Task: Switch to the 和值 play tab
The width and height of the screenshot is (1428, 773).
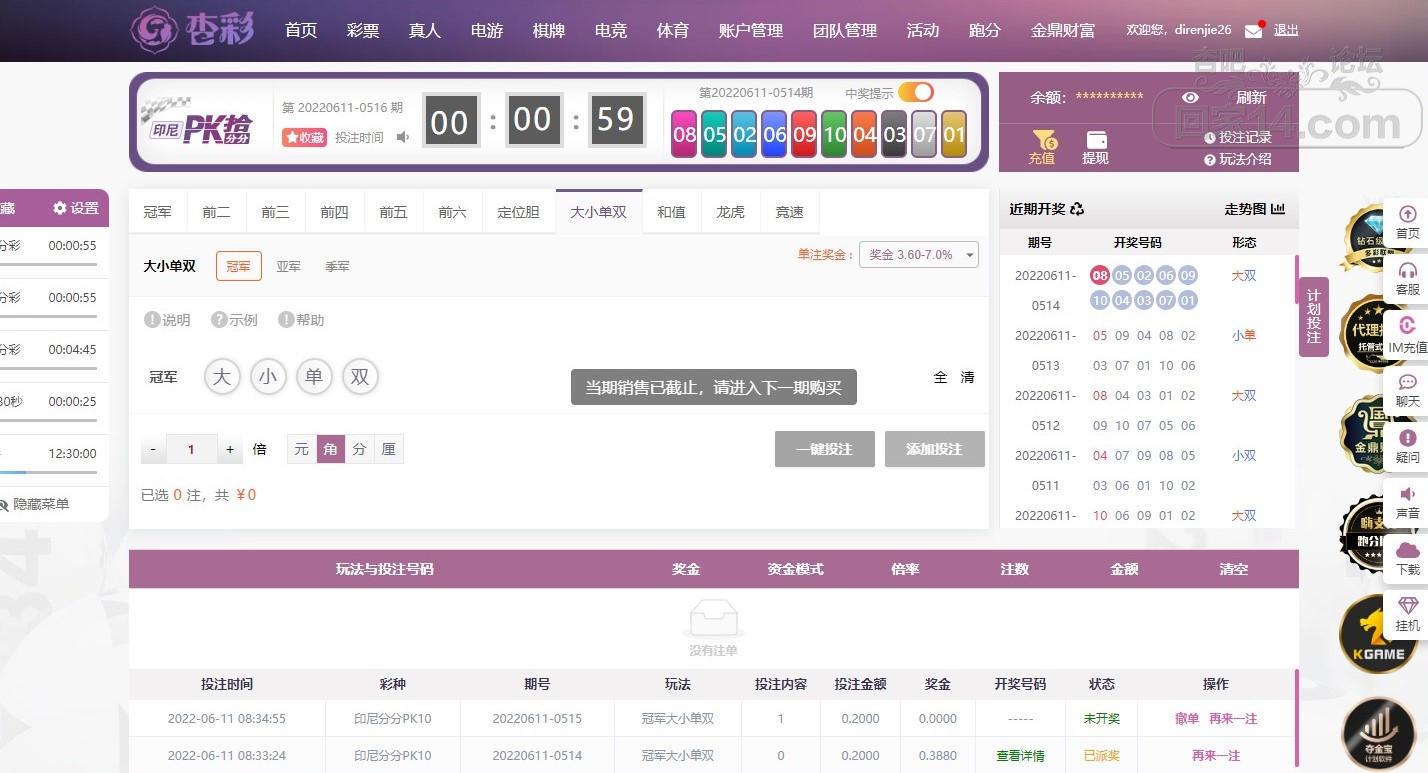Action: [x=671, y=211]
